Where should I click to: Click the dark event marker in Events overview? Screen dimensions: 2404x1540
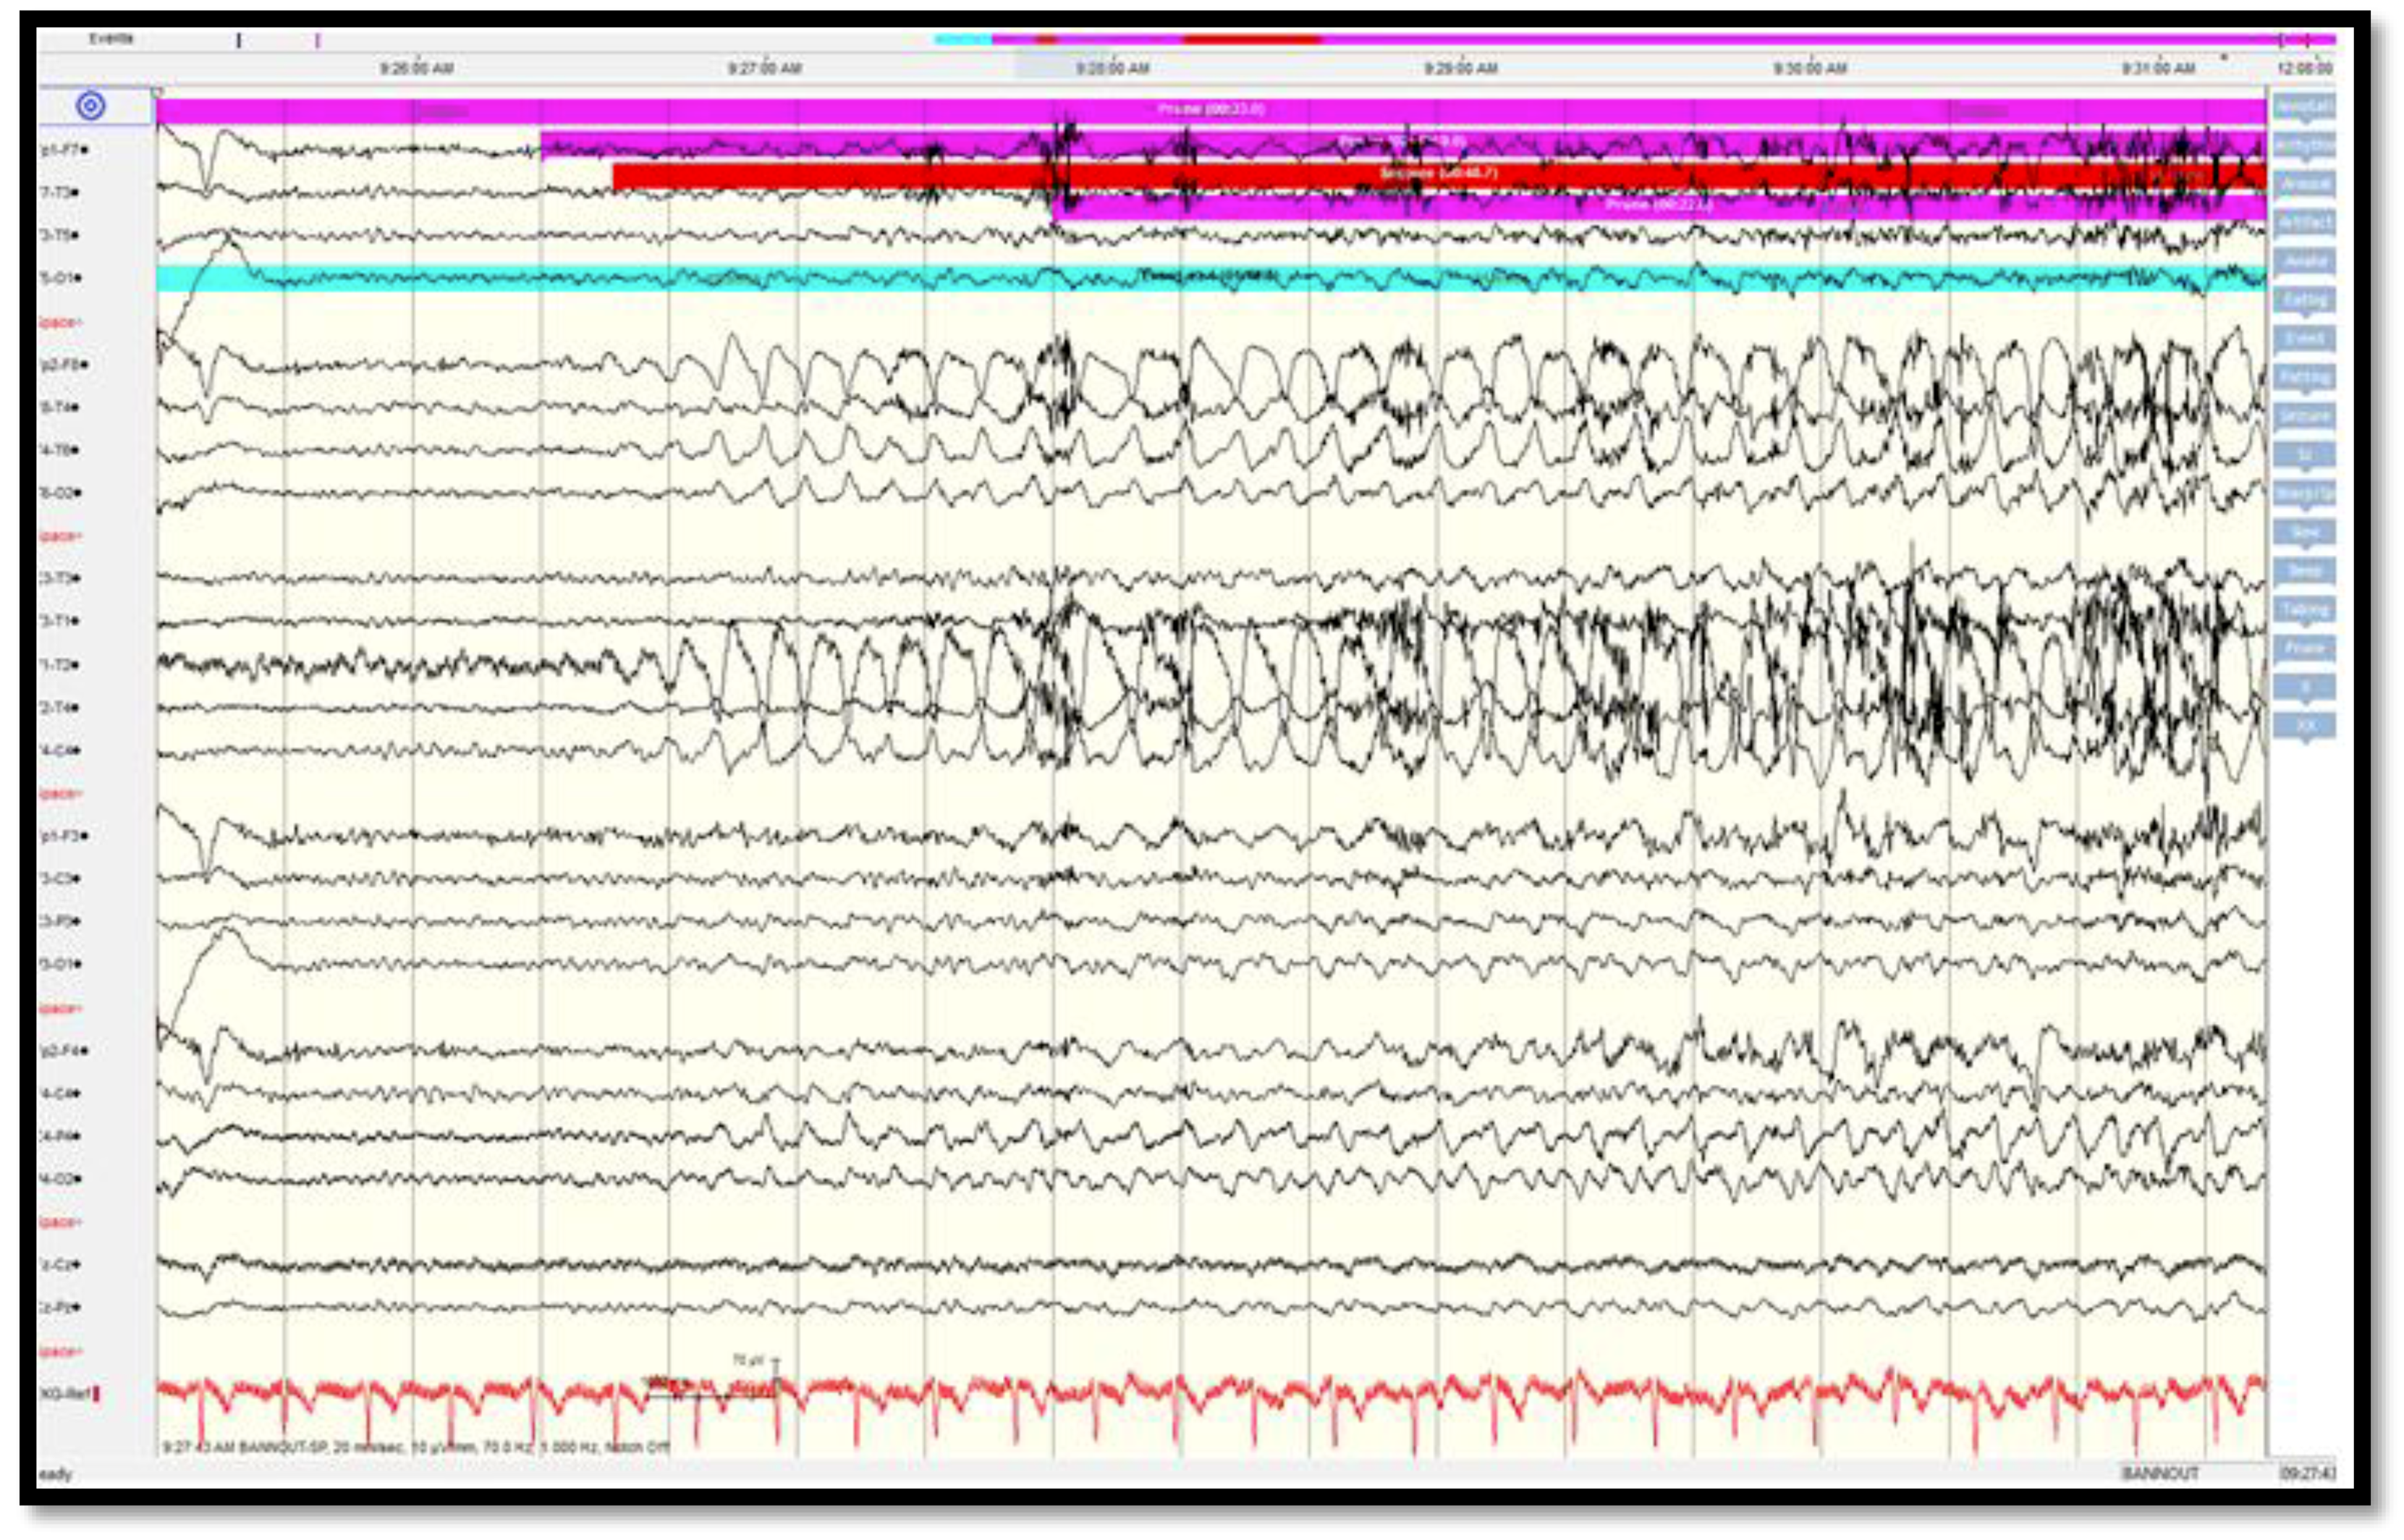[238, 40]
